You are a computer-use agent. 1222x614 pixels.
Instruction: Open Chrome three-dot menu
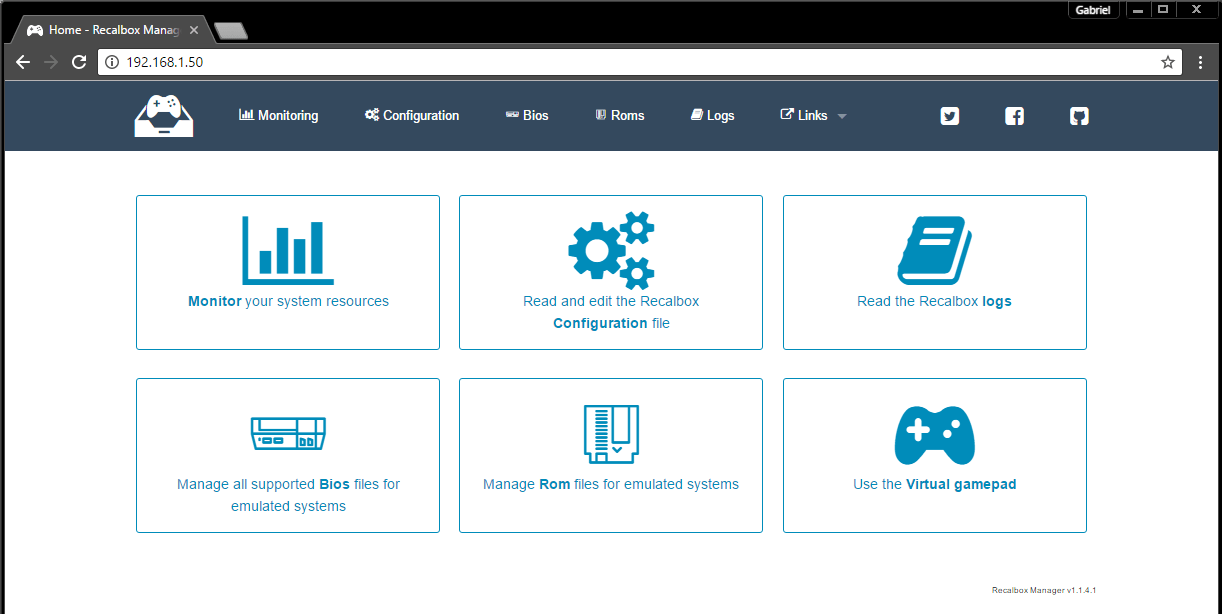(1201, 62)
